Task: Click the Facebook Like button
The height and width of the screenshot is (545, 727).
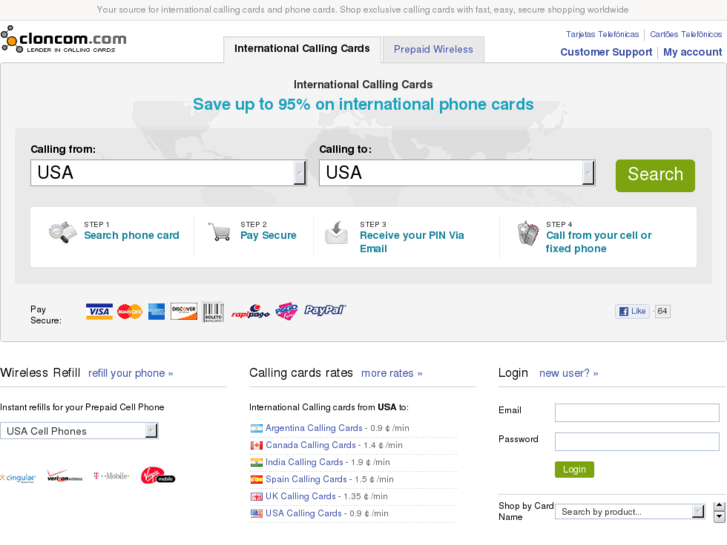Action: click(632, 311)
